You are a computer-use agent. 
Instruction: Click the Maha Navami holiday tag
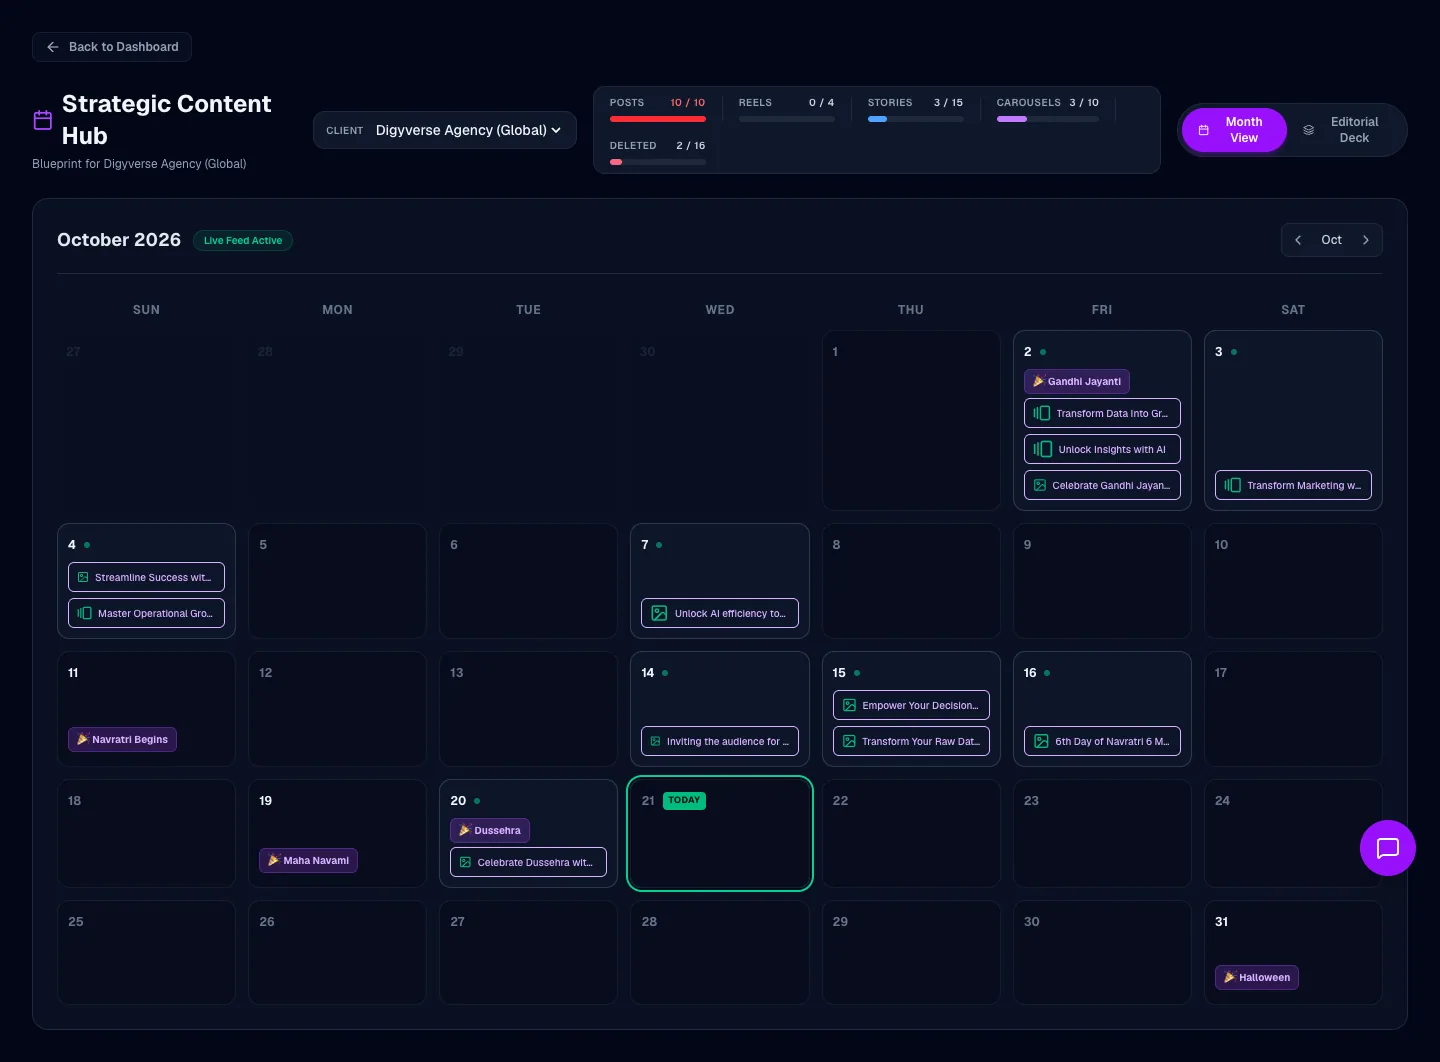coord(308,860)
